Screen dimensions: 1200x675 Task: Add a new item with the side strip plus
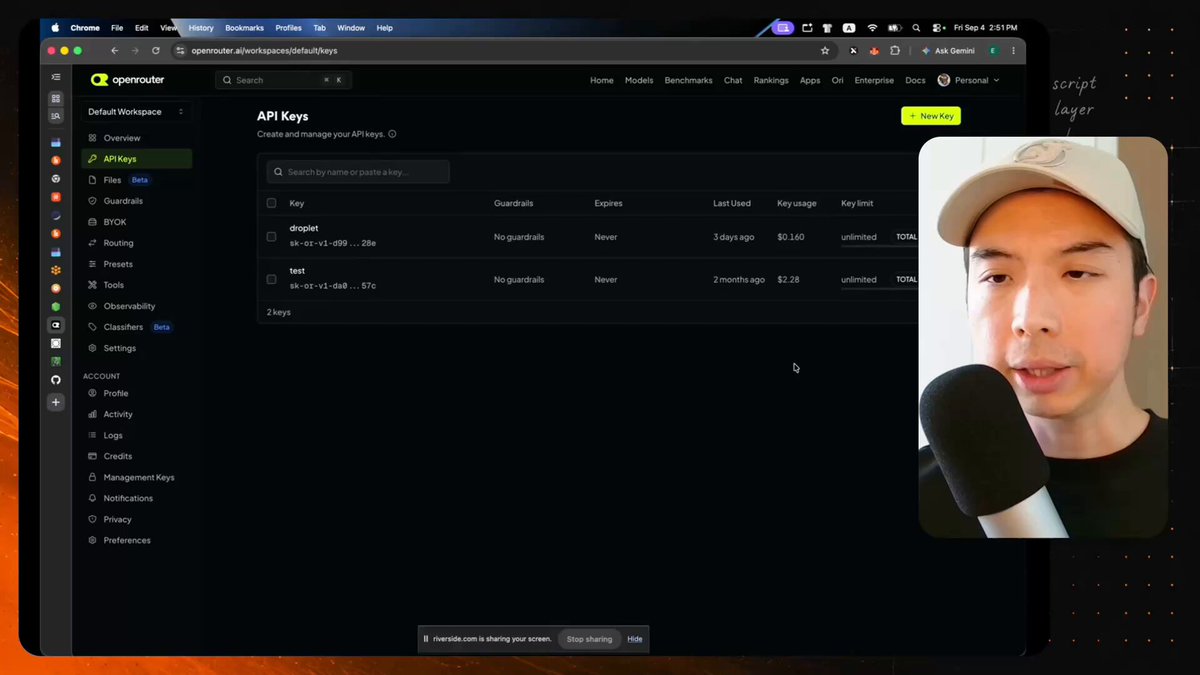click(56, 402)
